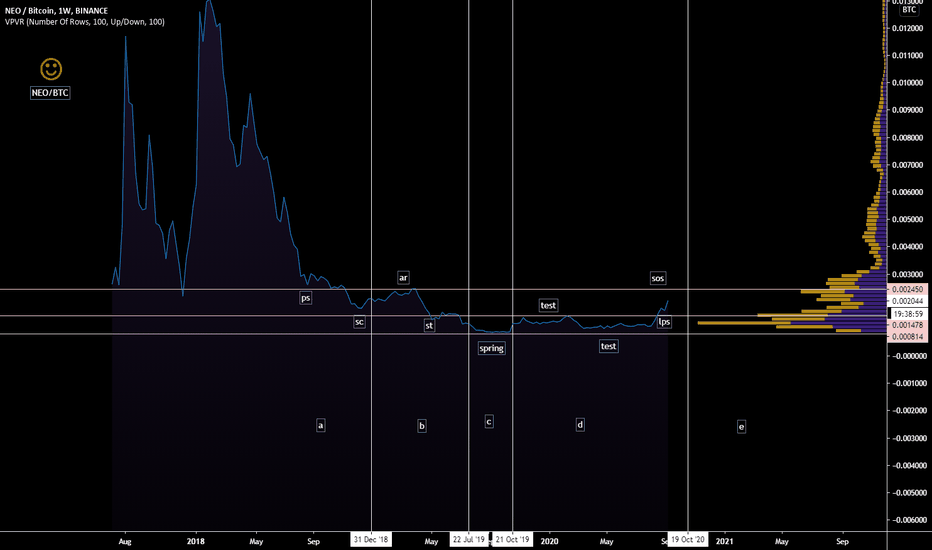Screen dimensions: 932x550
Task: Select the 'test' label below the price line
Action: coord(608,346)
